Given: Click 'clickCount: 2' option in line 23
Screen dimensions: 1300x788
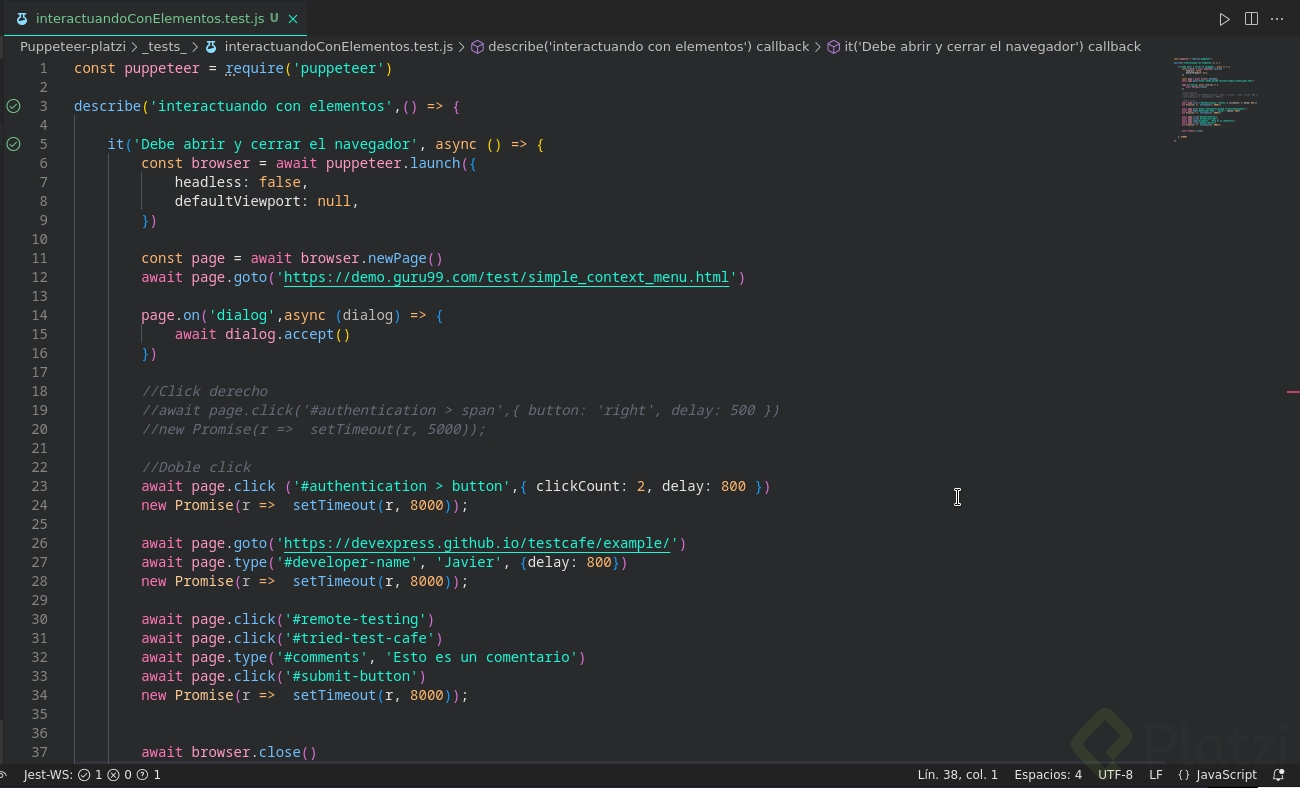Looking at the screenshot, I should (x=590, y=487).
